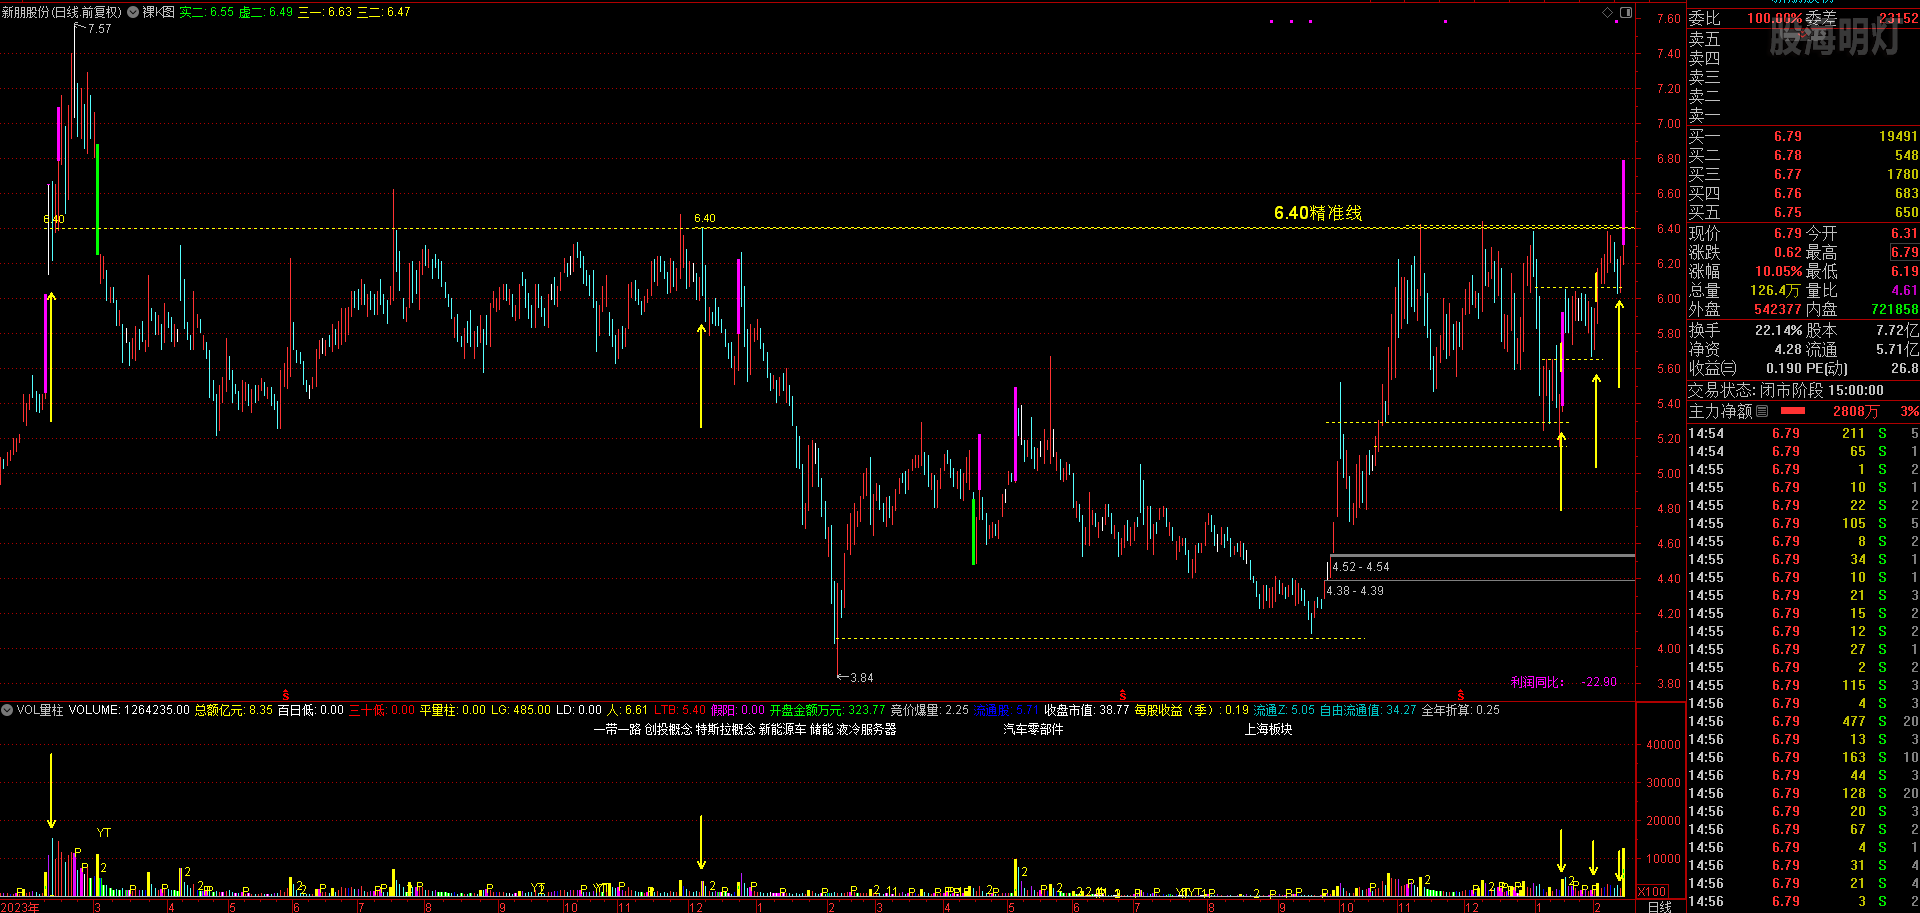
Task: Click the 4.38 - 4.39 gap label
Action: [1355, 591]
